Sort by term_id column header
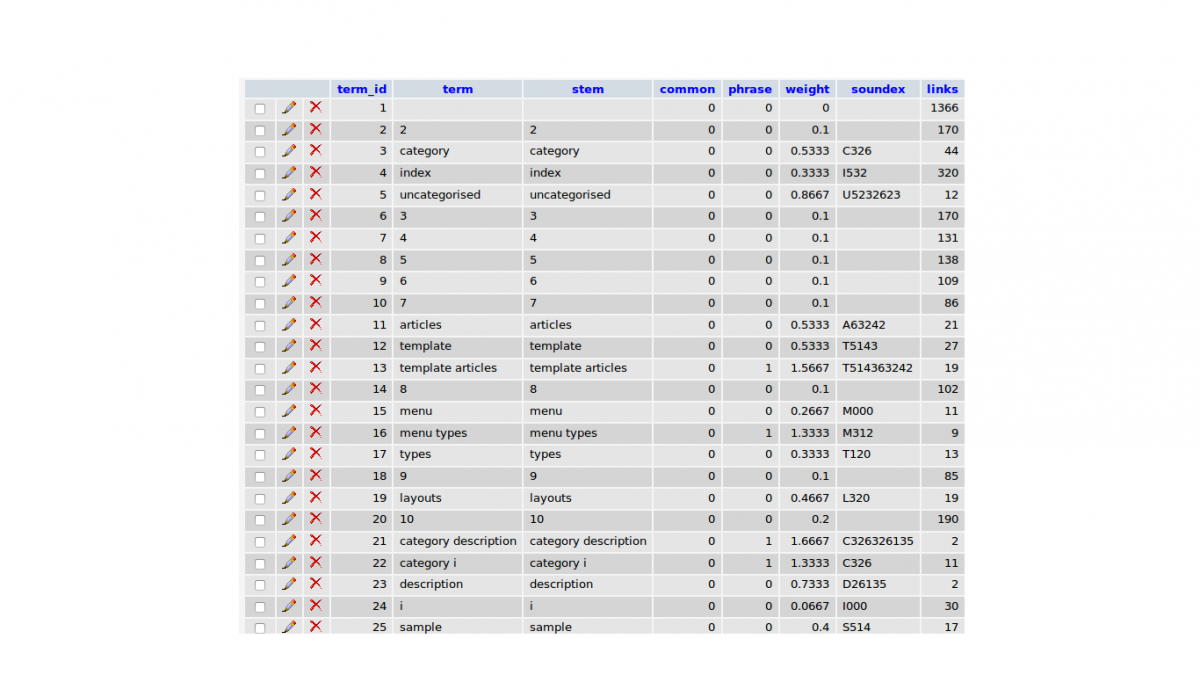Image resolution: width=1200 pixels, height=675 pixels. click(362, 89)
